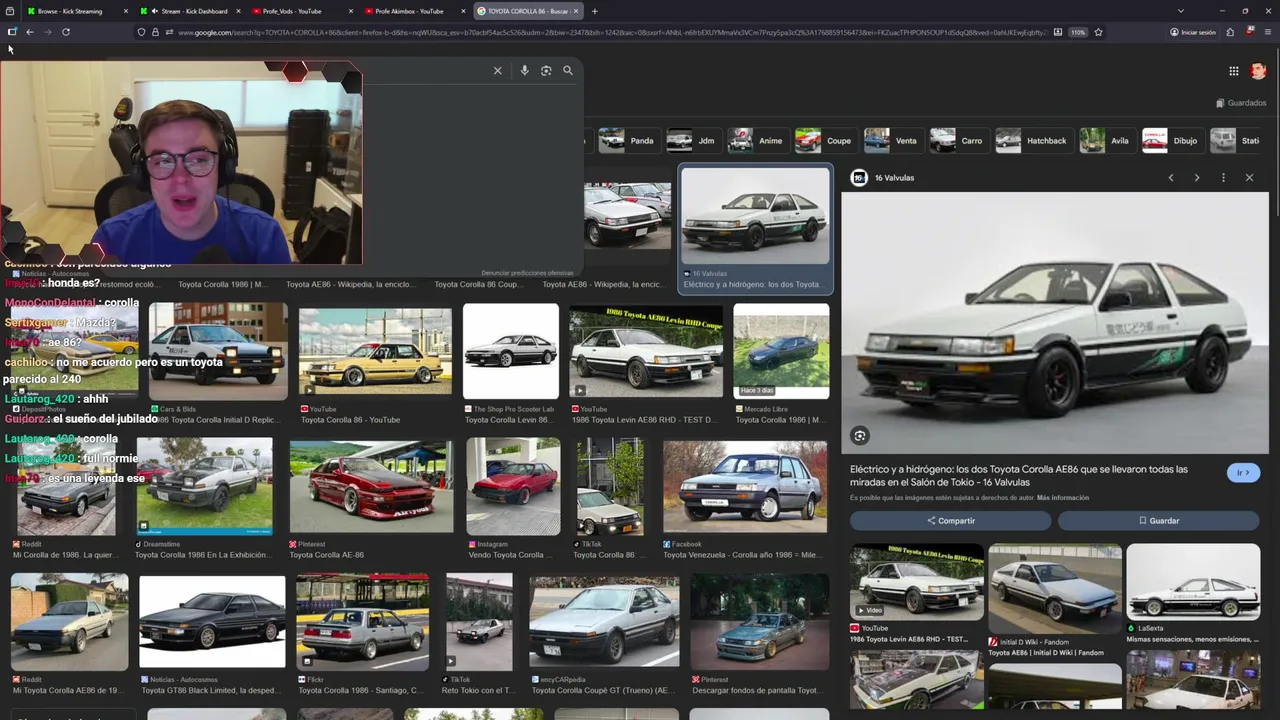The width and height of the screenshot is (1280, 720).
Task: Click the padlock site information icon
Action: [x=155, y=32]
